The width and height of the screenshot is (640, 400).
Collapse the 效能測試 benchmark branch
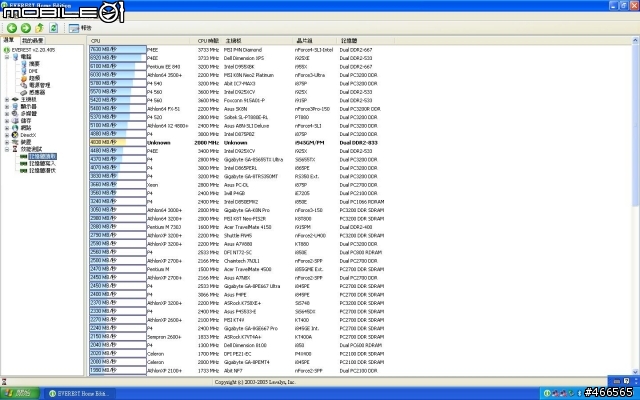7,149
